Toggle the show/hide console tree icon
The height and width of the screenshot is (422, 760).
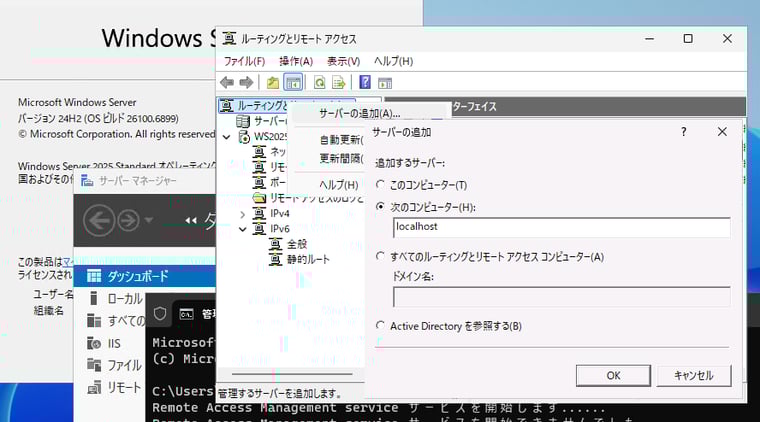(293, 83)
